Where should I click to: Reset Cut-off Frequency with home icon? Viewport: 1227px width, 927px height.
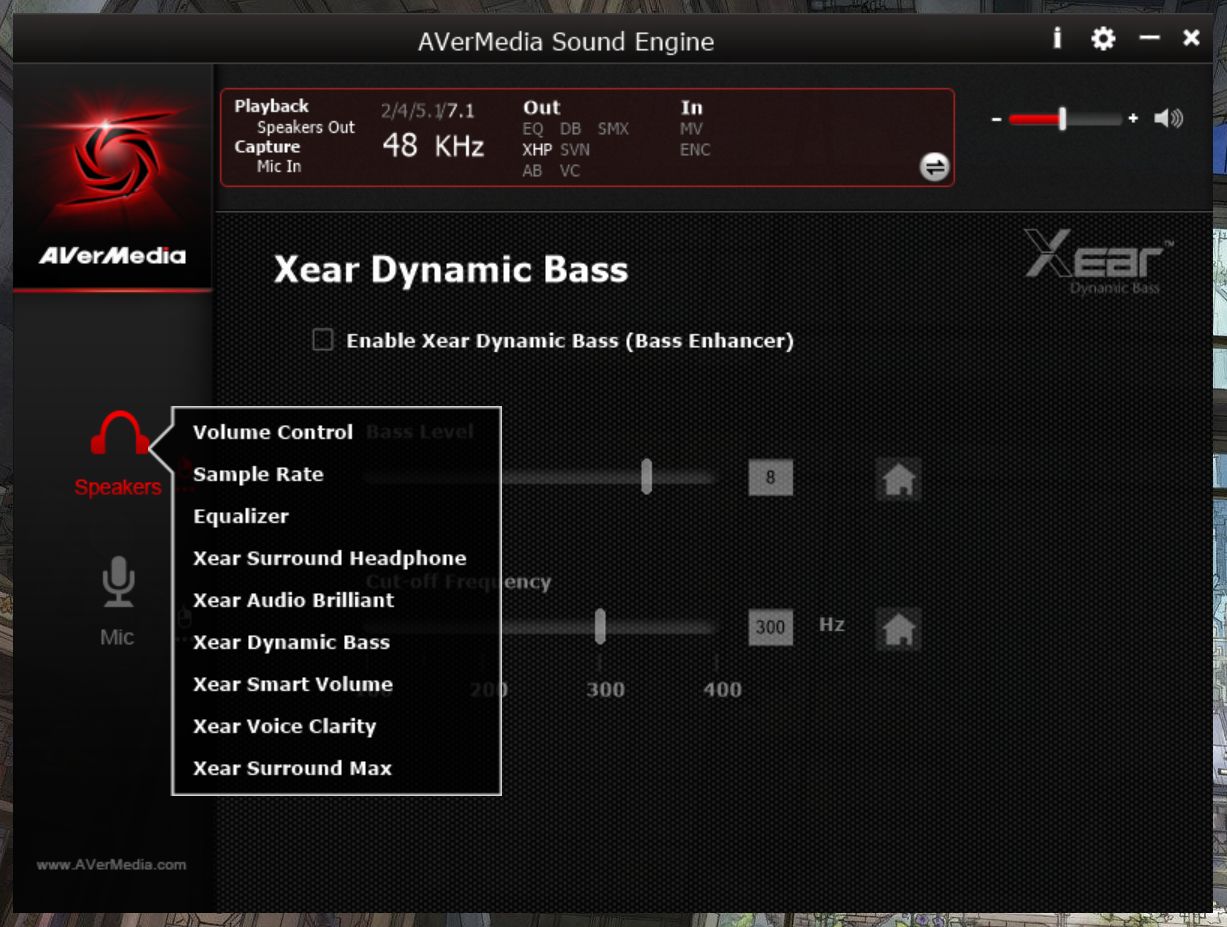[x=899, y=628]
